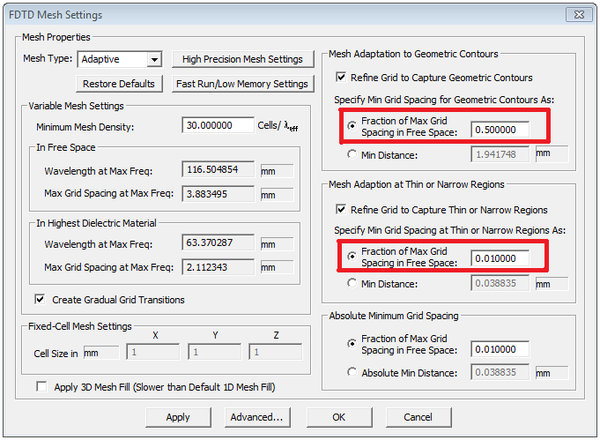The width and height of the screenshot is (600, 440).
Task: Edit the Minimum Mesh Density field
Action: [x=219, y=126]
